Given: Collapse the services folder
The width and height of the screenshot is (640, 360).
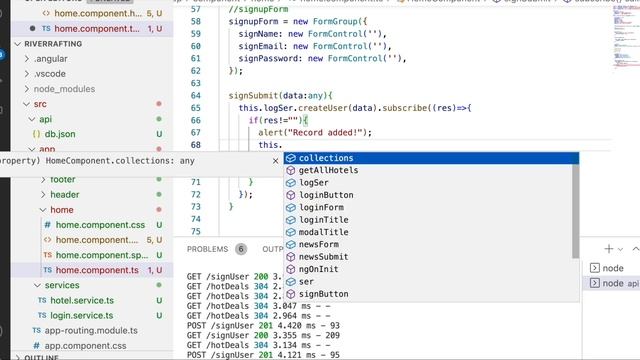Looking at the screenshot, I should click(x=38, y=285).
